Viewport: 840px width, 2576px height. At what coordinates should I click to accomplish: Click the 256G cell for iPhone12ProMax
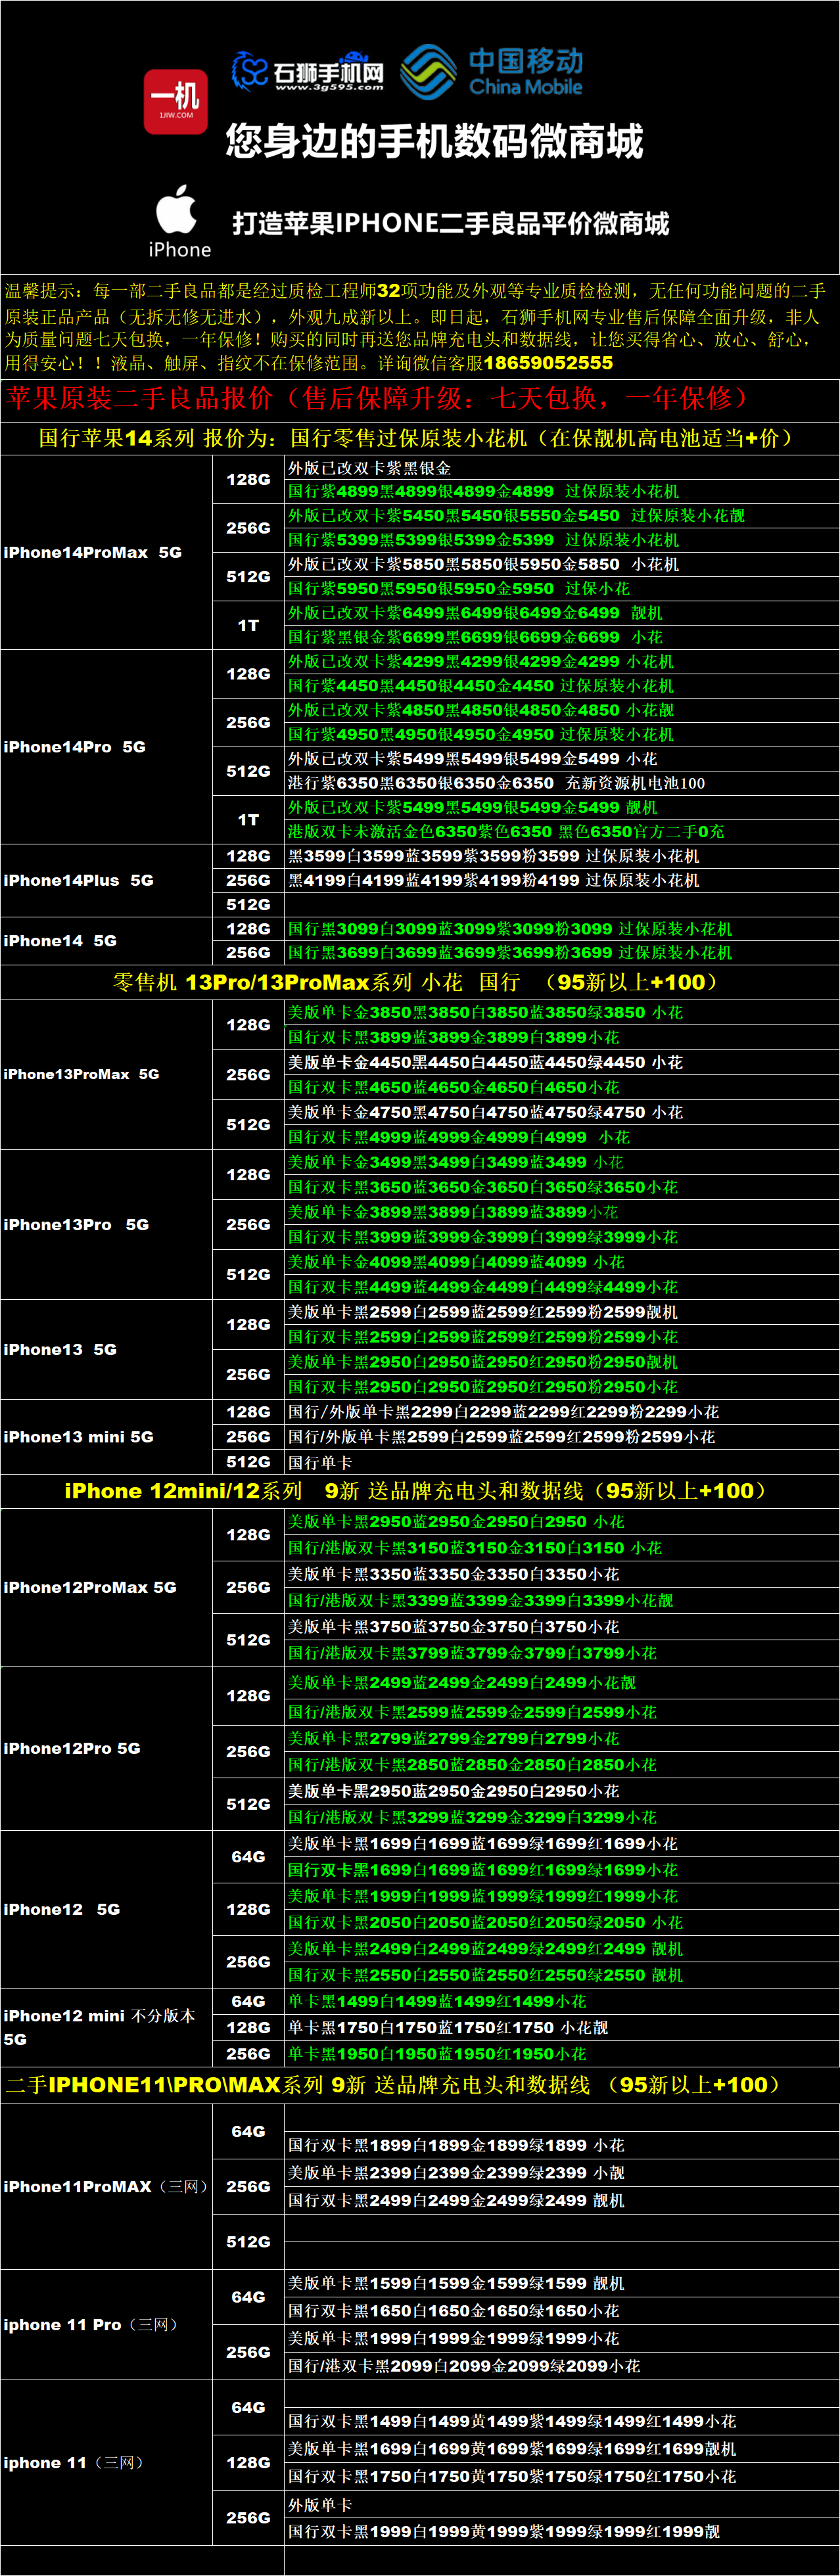(248, 1587)
